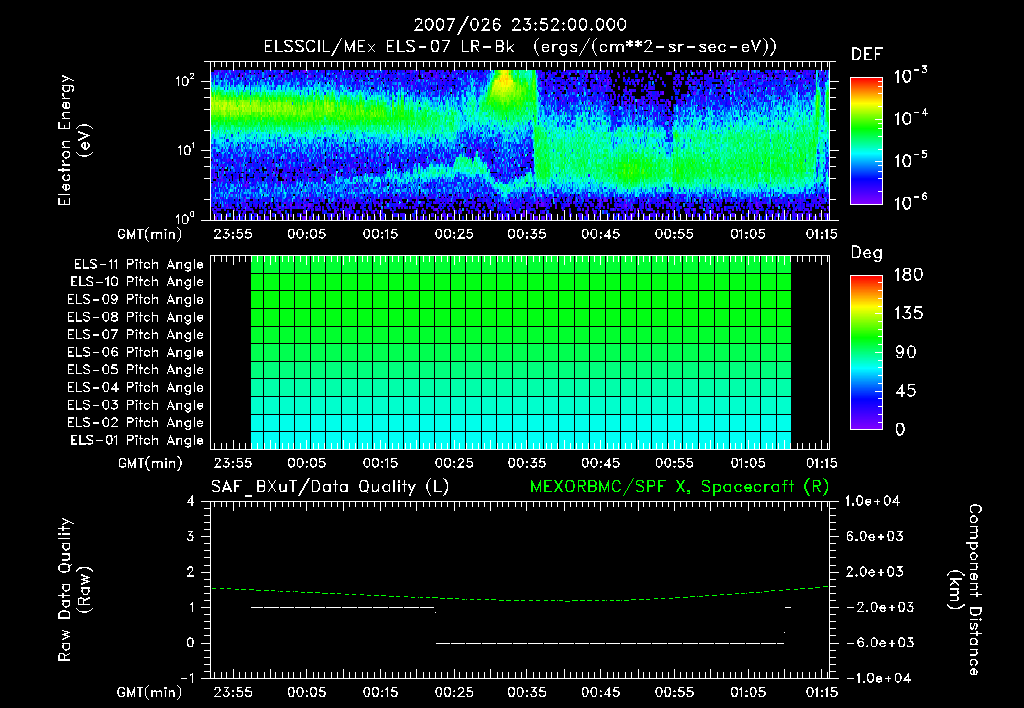
Task: Click the DEF color scale bar
Action: pos(866,141)
